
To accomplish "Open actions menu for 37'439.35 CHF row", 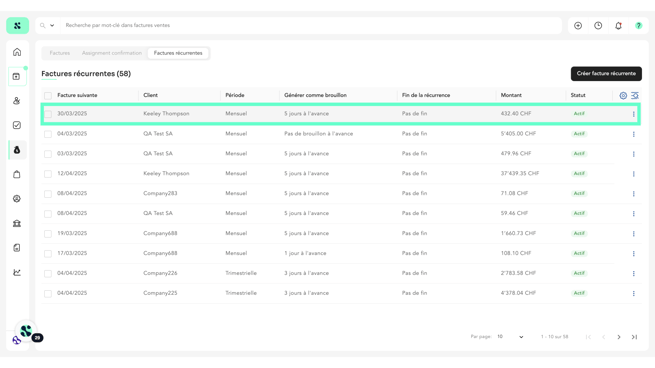I will point(633,174).
